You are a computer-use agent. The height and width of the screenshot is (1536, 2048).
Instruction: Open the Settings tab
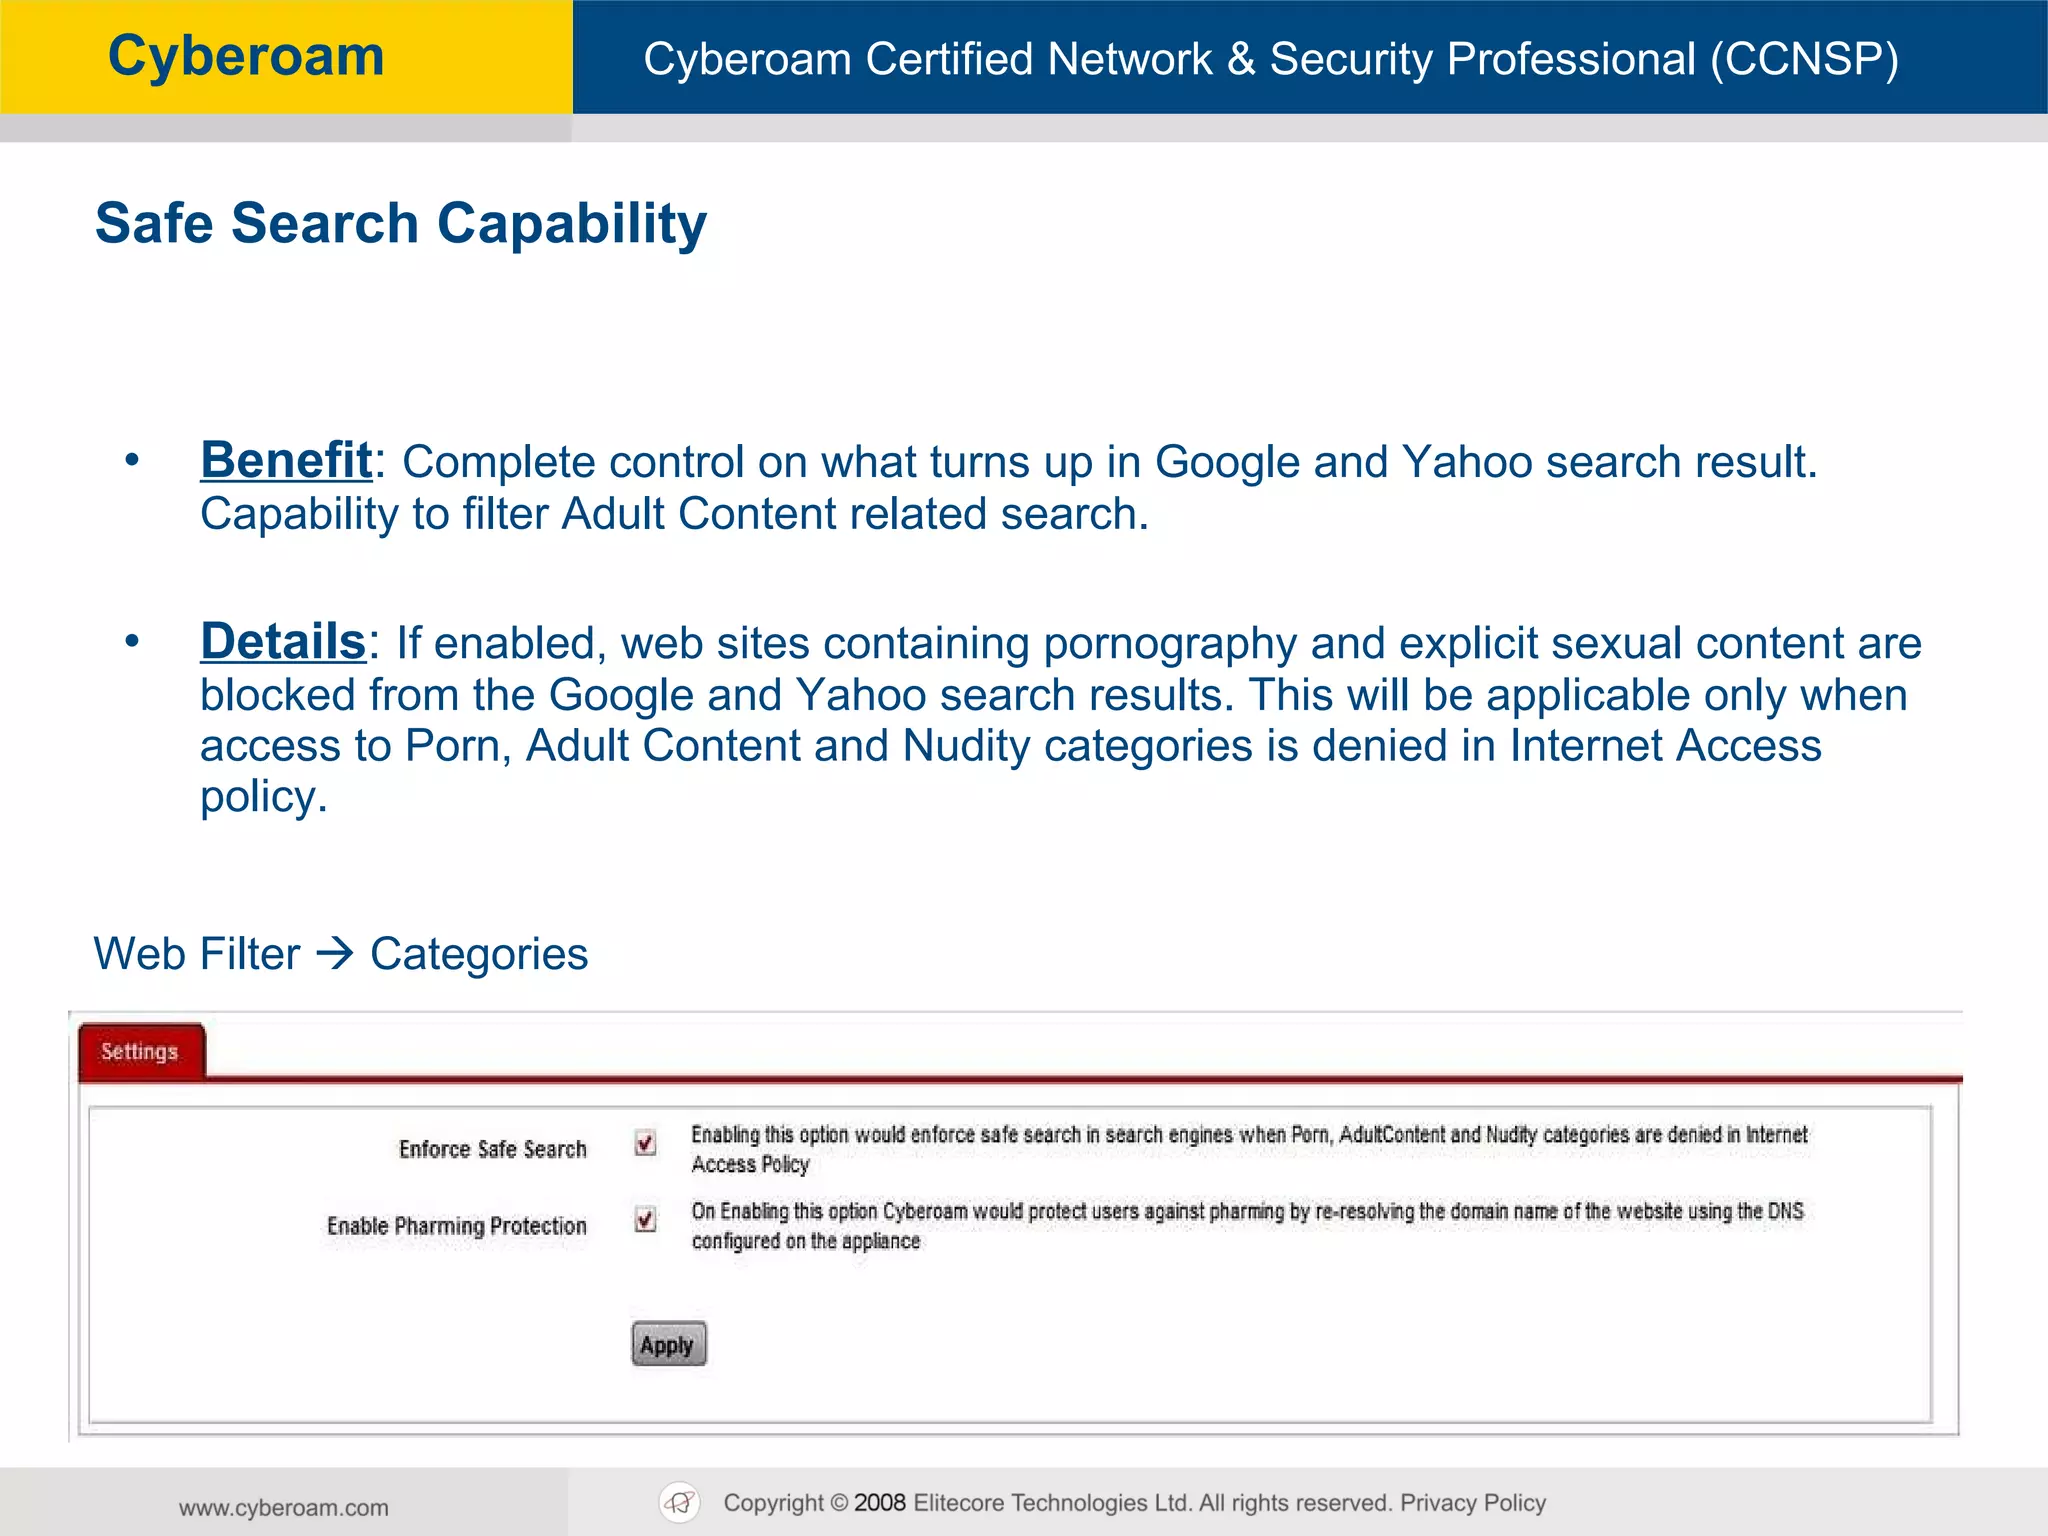(141, 1051)
